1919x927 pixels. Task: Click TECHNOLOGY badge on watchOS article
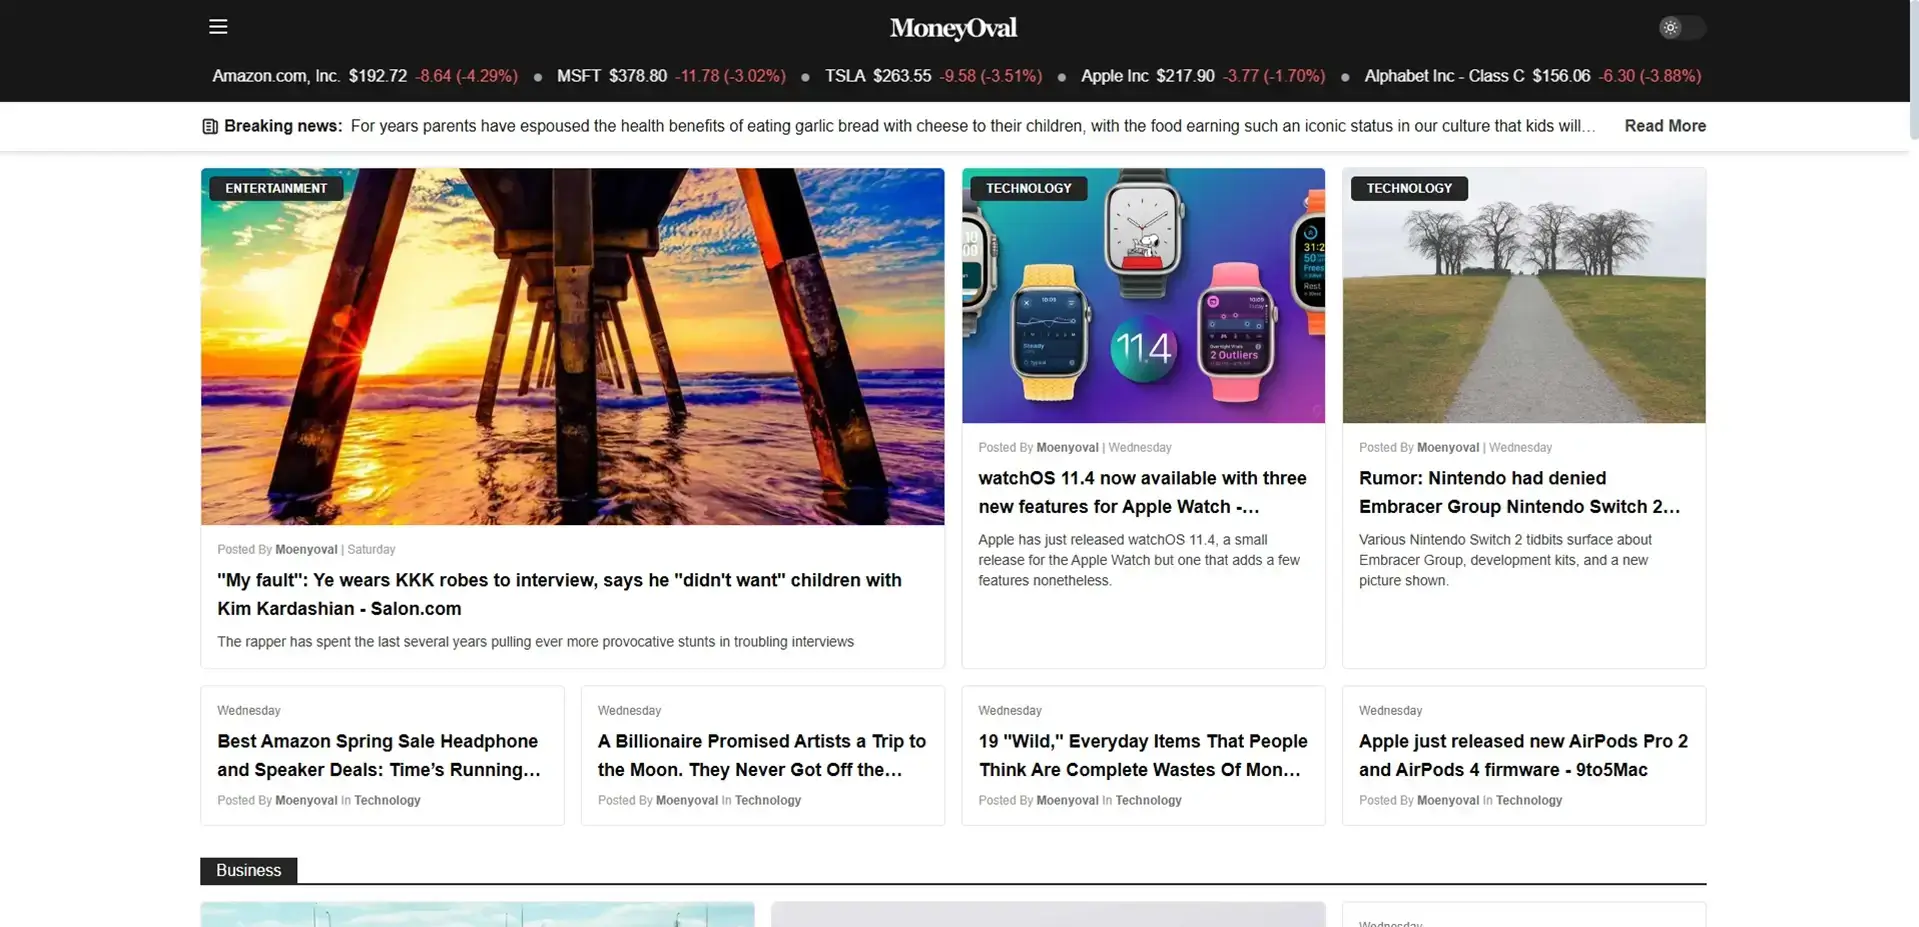coord(1028,188)
